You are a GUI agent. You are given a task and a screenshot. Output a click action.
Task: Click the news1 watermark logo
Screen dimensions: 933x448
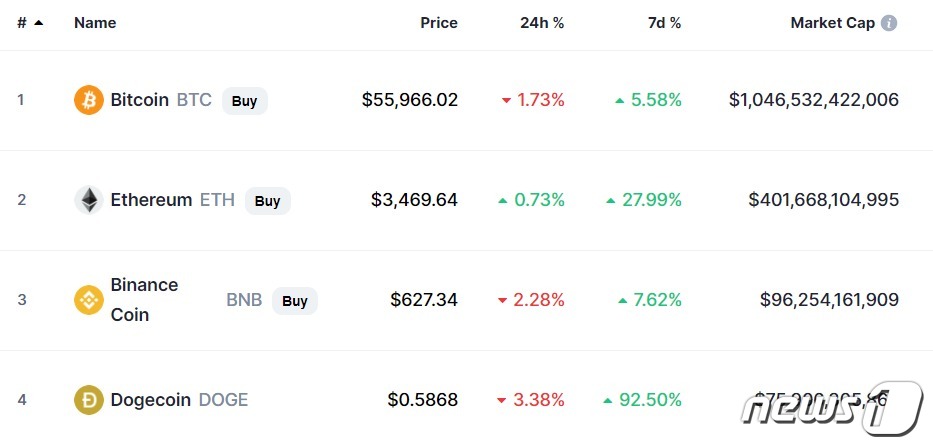pyautogui.click(x=832, y=409)
